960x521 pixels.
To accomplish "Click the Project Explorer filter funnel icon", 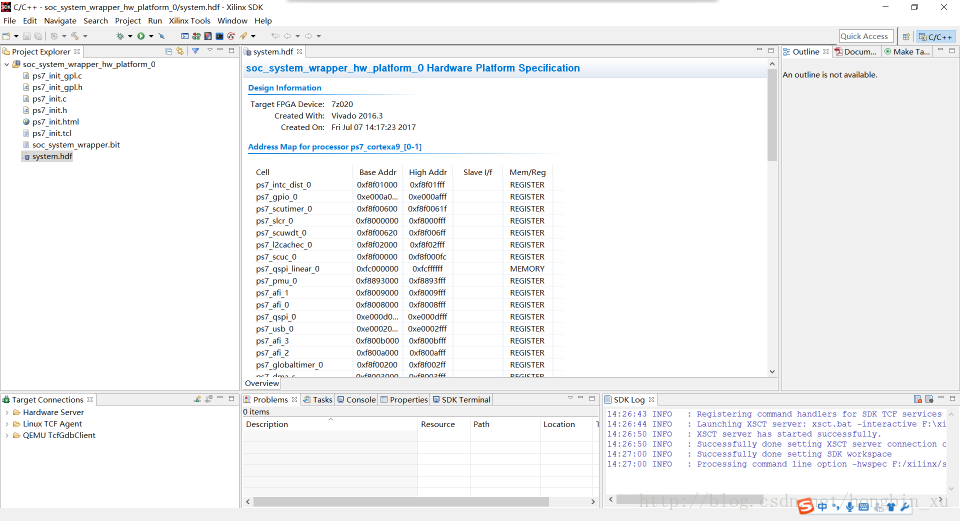I will tap(195, 51).
